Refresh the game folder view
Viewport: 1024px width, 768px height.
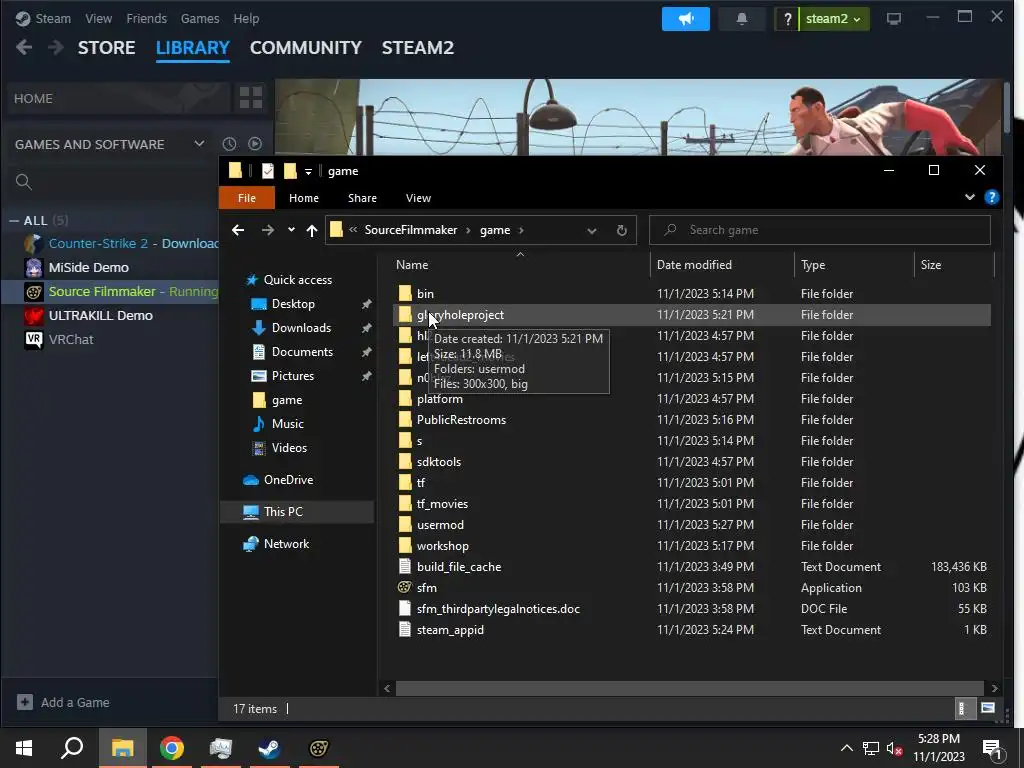pyautogui.click(x=622, y=230)
